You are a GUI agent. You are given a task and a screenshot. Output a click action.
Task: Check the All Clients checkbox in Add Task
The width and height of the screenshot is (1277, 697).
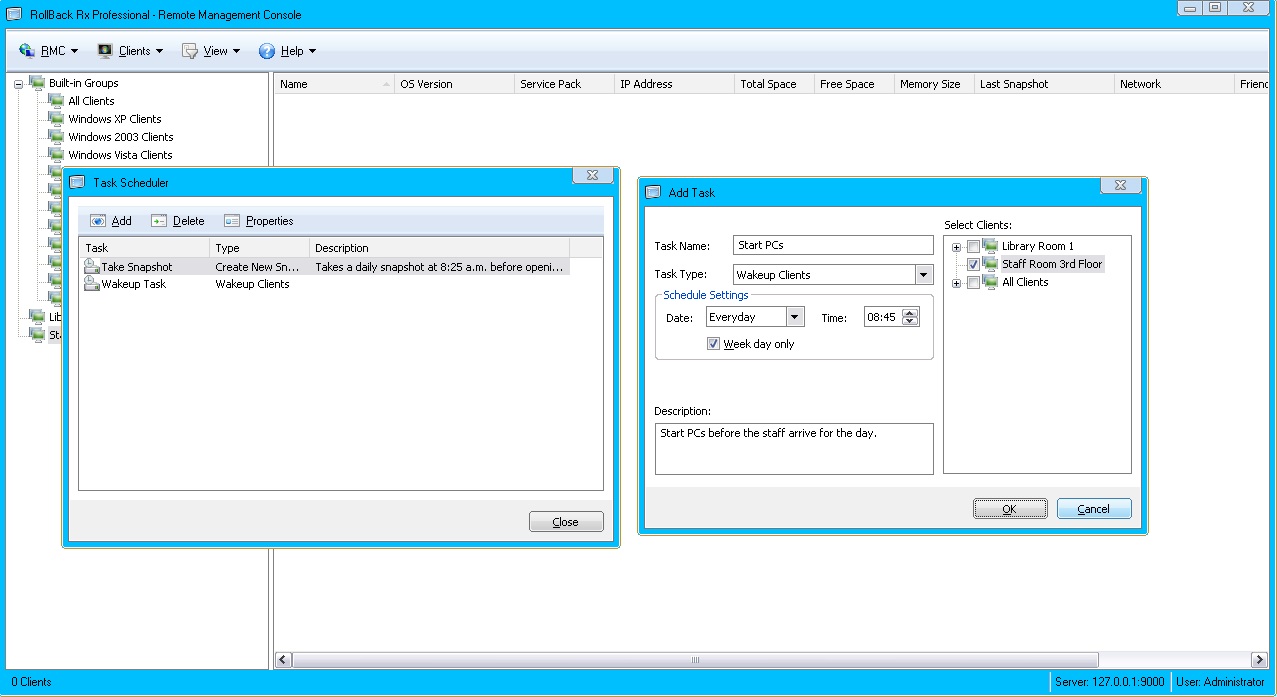tap(973, 283)
